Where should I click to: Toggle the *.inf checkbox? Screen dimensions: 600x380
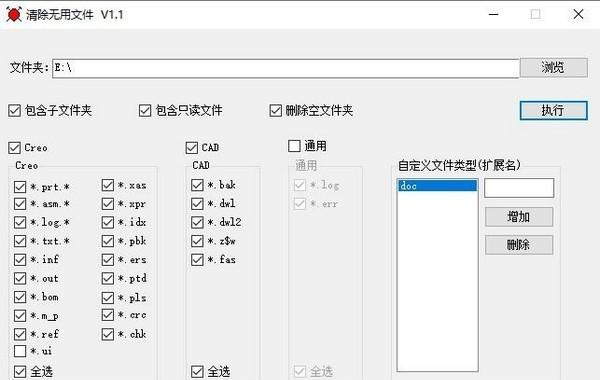[x=20, y=260]
